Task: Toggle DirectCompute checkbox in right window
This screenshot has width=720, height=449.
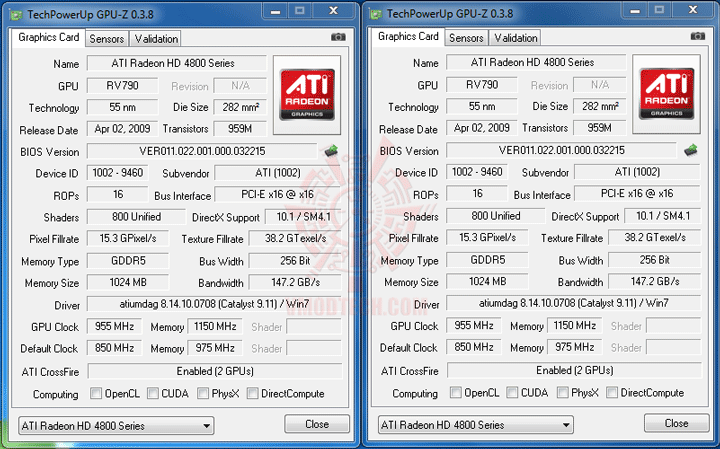Action: pyautogui.click(x=612, y=392)
